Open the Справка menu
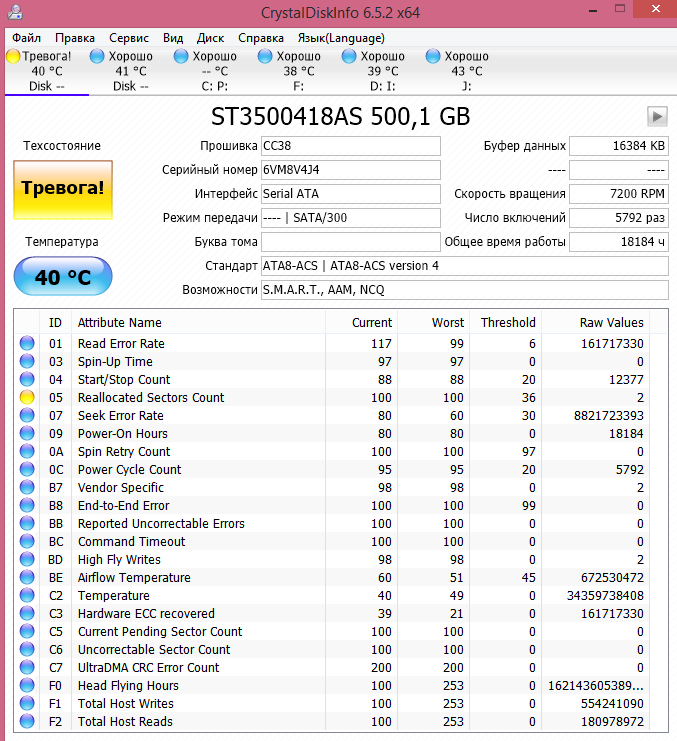This screenshot has width=677, height=741. (261, 38)
